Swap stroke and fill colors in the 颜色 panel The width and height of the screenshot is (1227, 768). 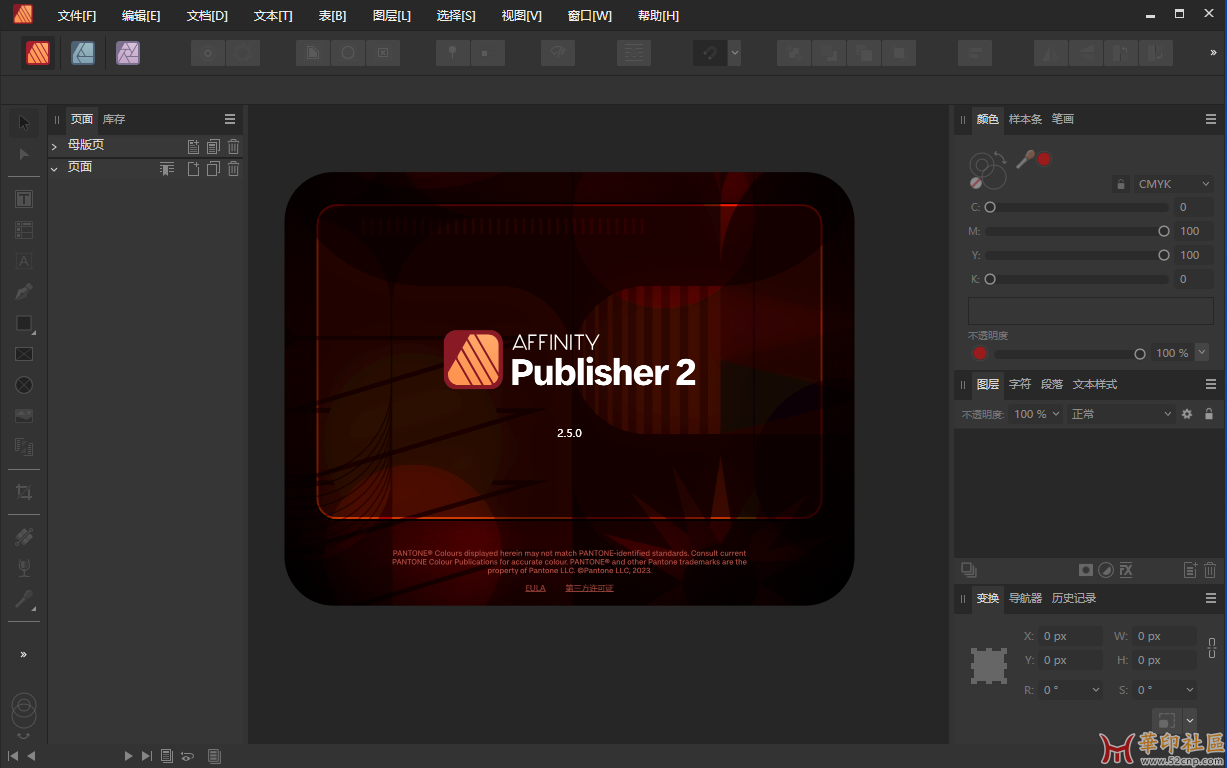coord(1000,158)
